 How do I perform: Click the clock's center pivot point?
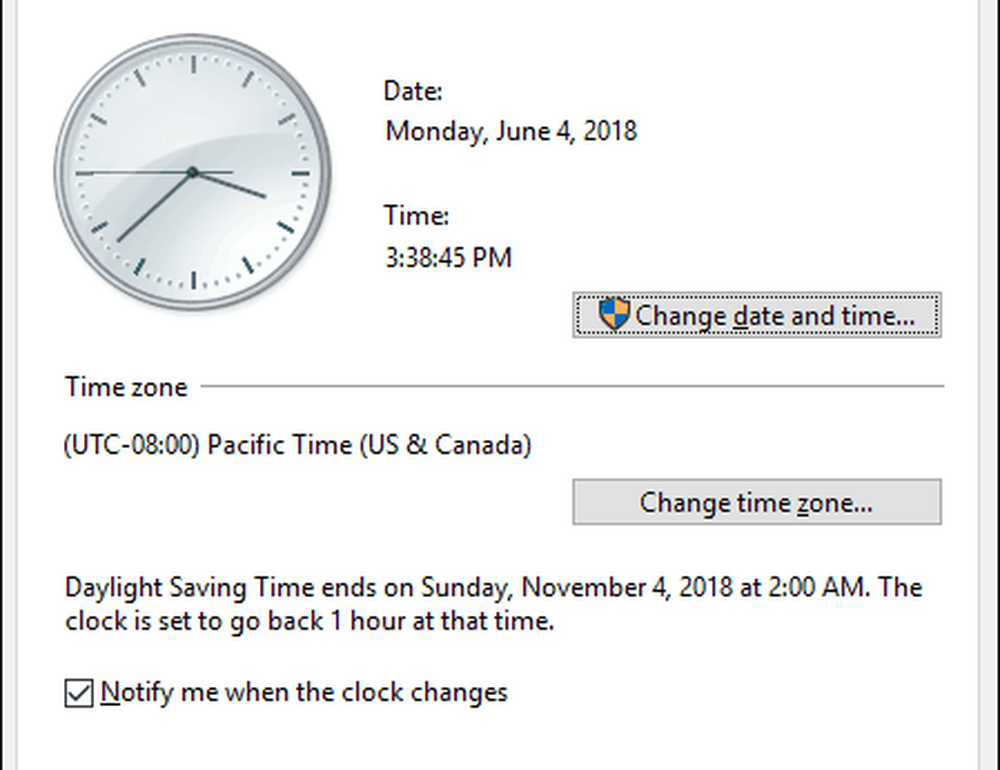point(192,173)
